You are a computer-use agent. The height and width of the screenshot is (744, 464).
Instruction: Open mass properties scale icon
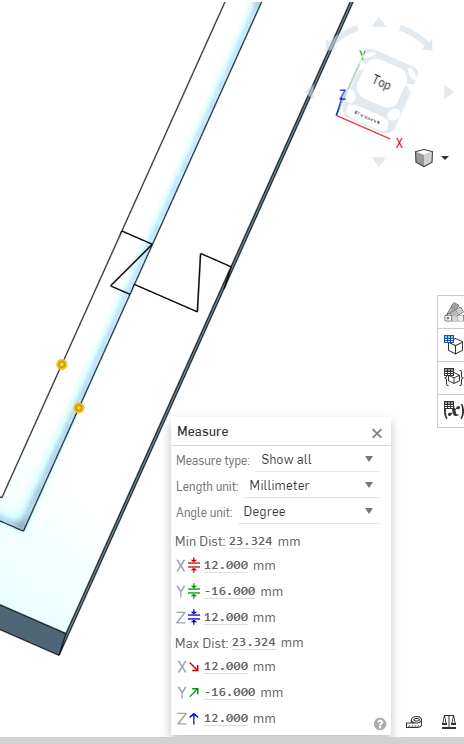(449, 722)
